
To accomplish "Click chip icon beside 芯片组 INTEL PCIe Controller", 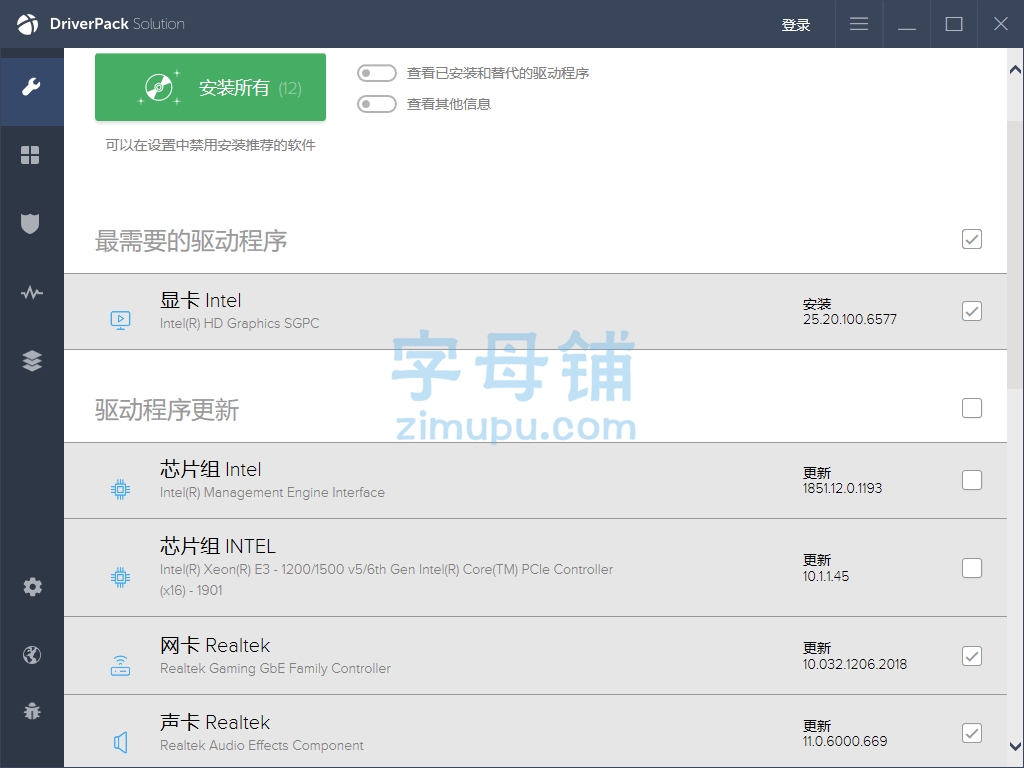I will click(x=120, y=577).
